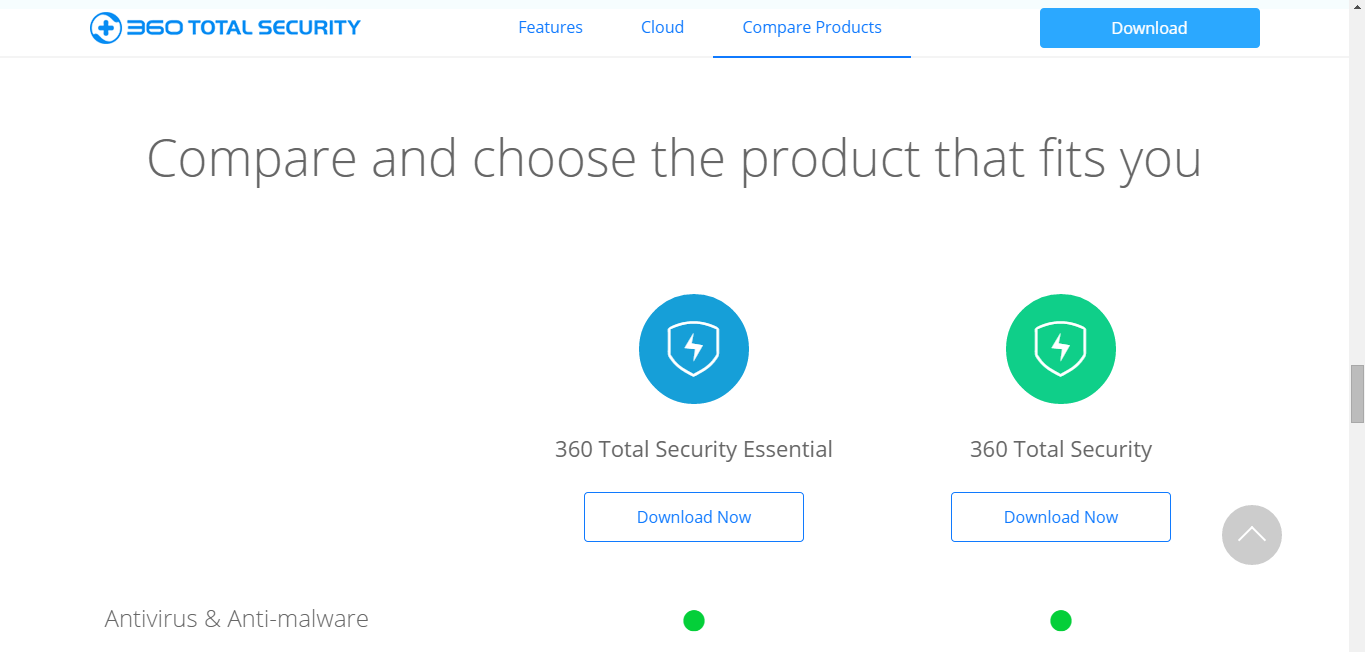Click the vertical scrollbar thumb
This screenshot has width=1365, height=652.
(1357, 394)
